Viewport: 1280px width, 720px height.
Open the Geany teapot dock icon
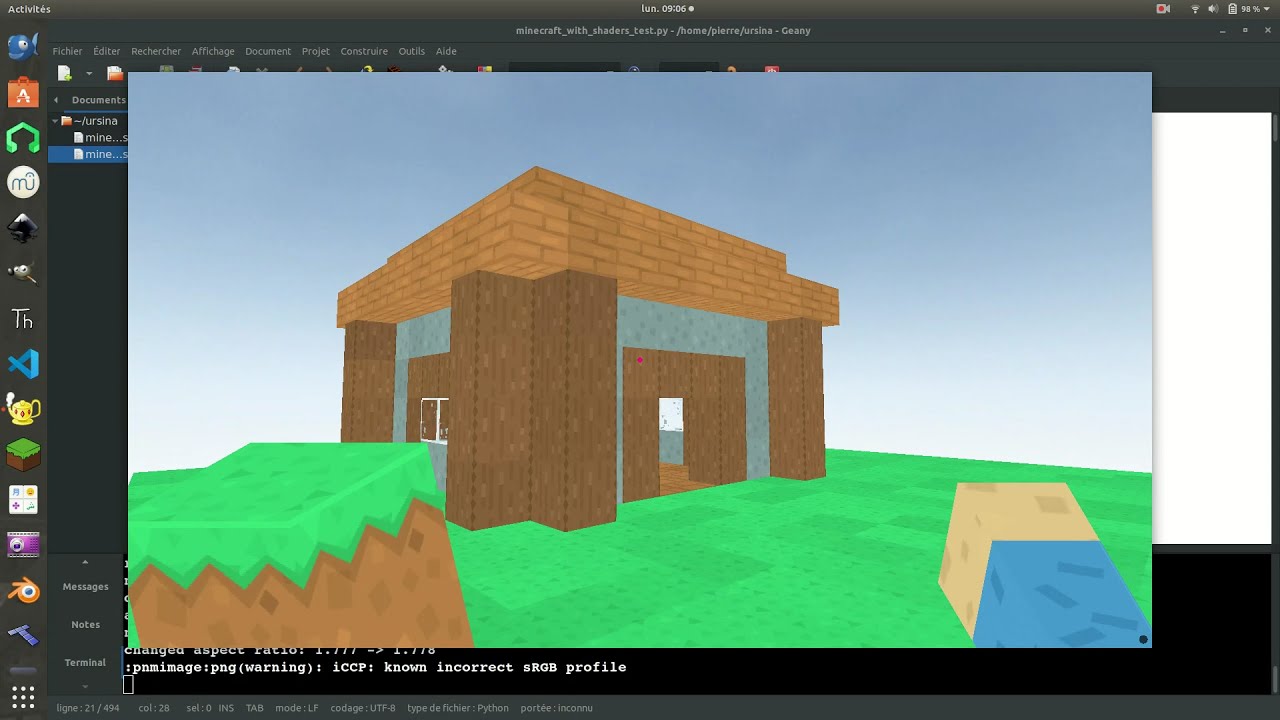tap(23, 409)
